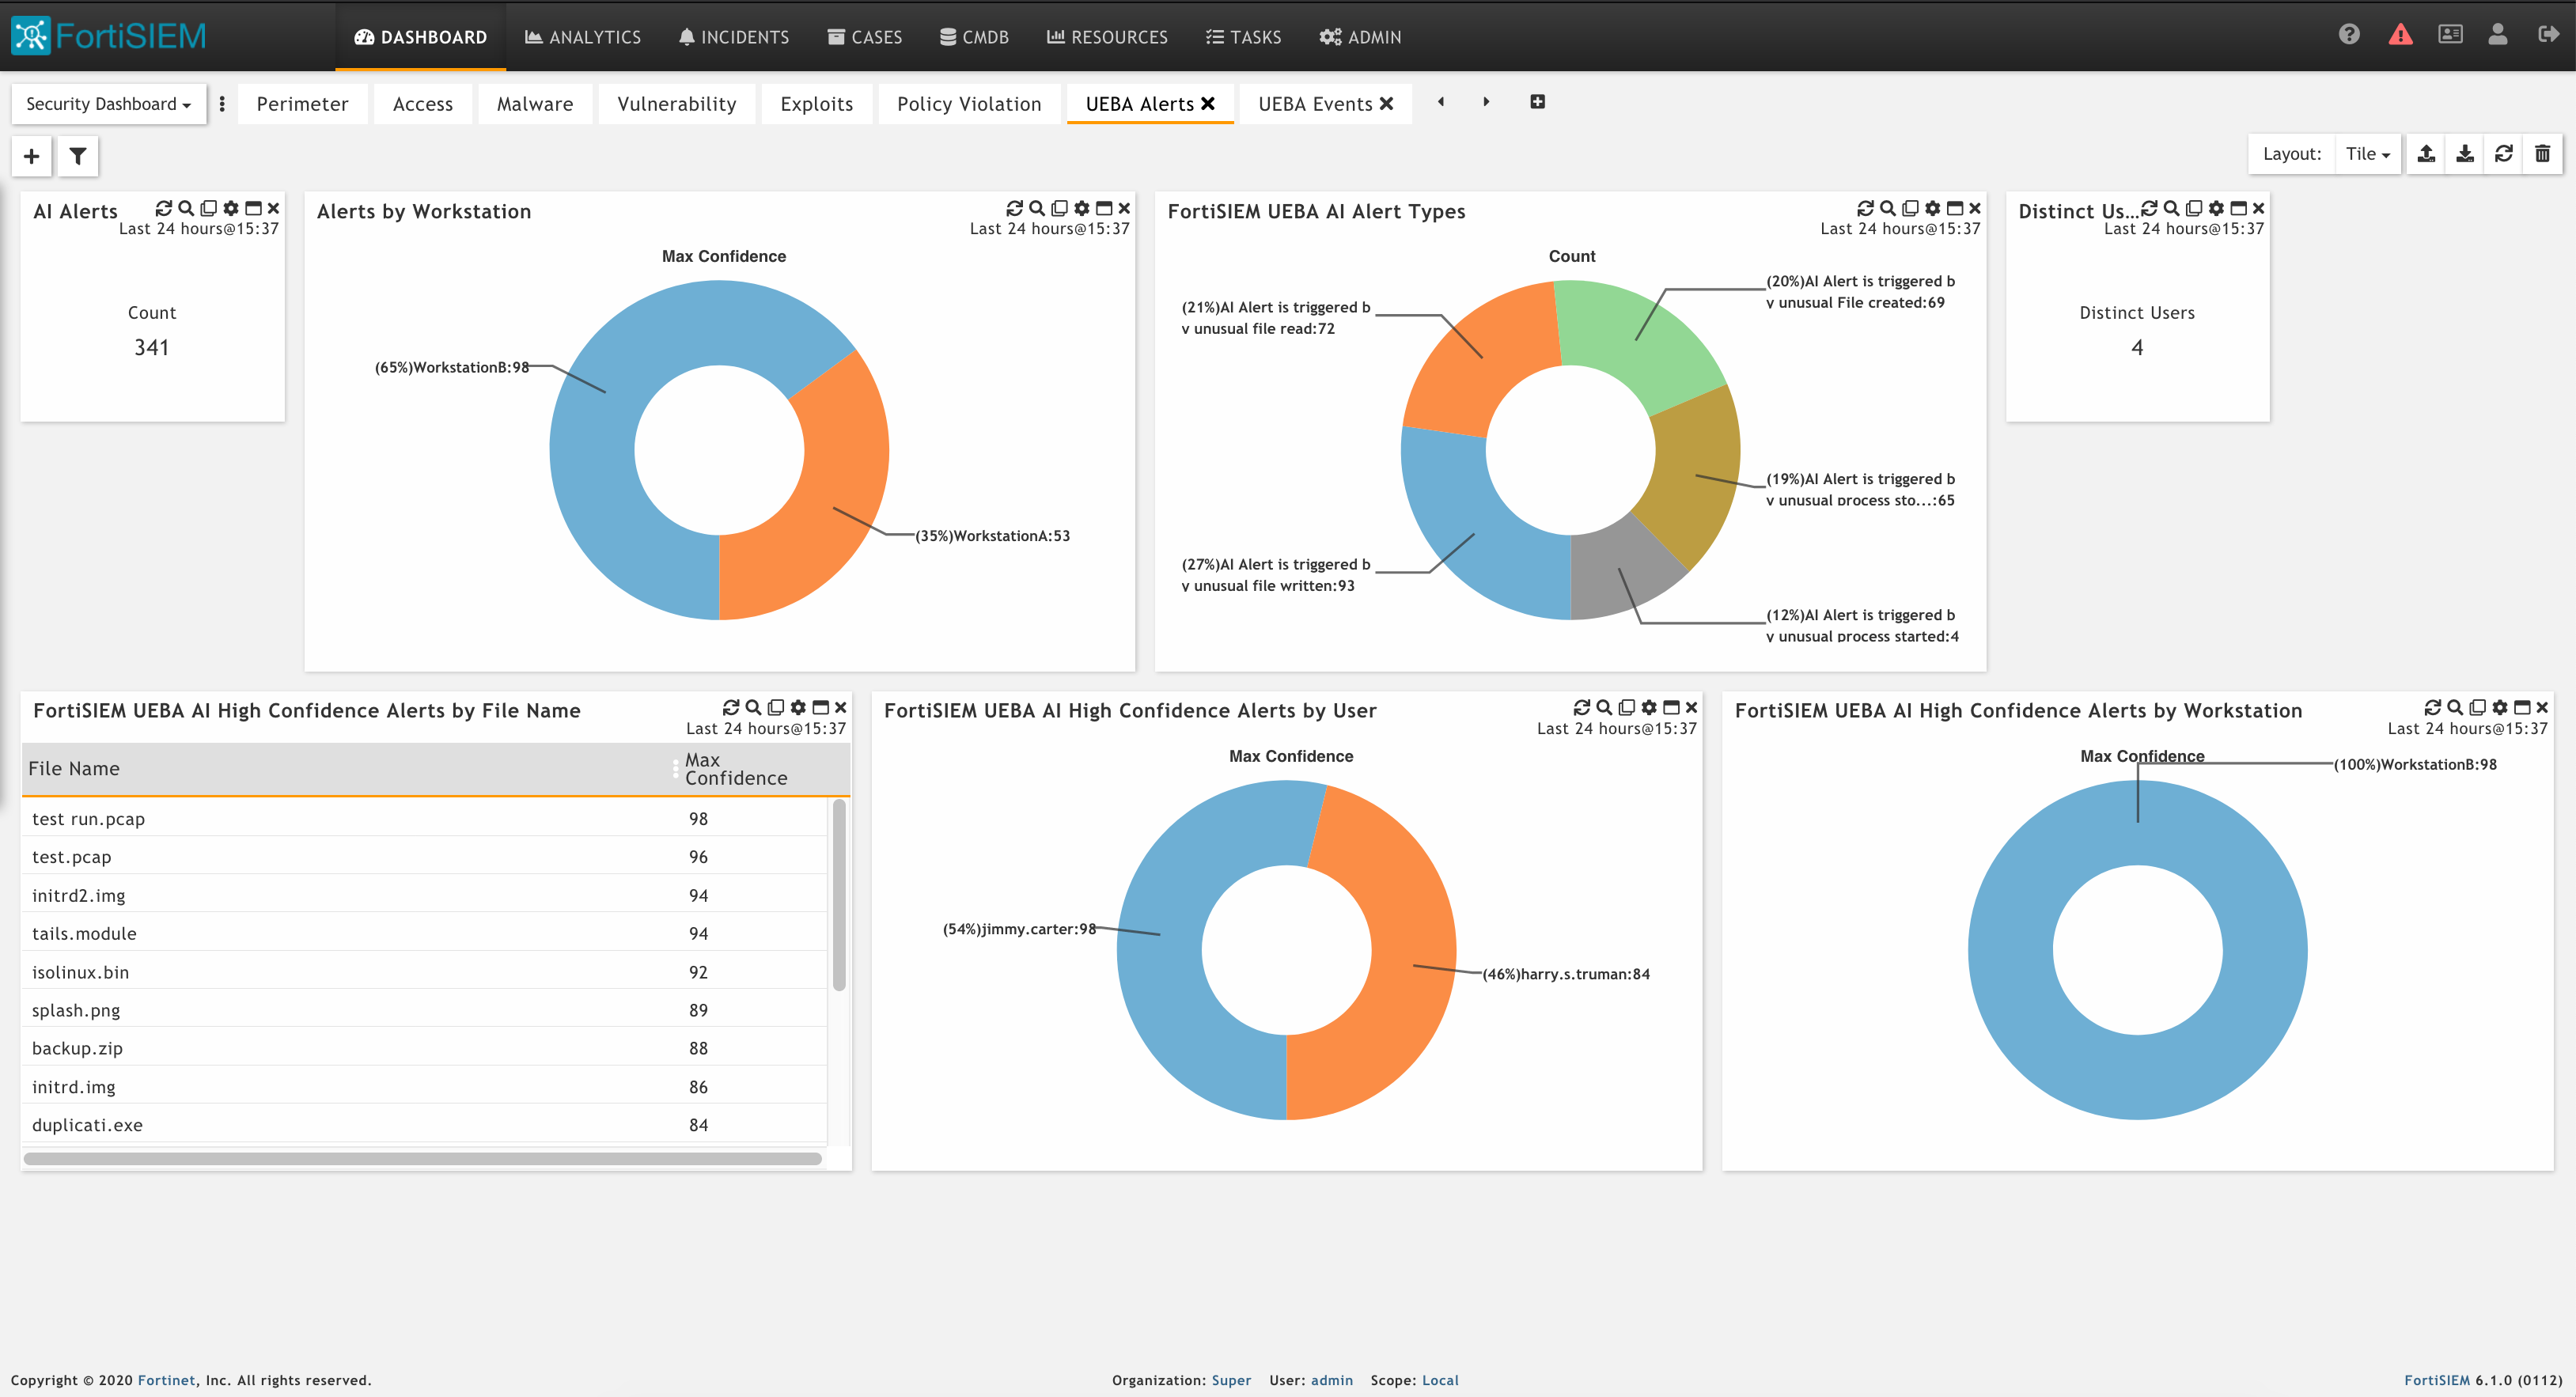Image resolution: width=2576 pixels, height=1397 pixels.
Task: Open the alerts warning triangle icon
Action: click(2401, 34)
